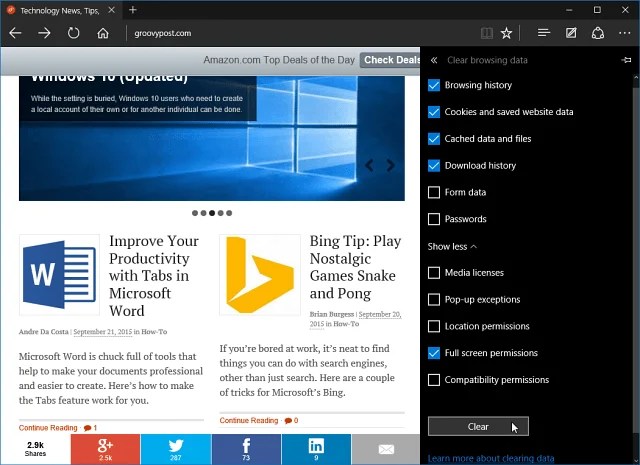Image resolution: width=640 pixels, height=465 pixels.
Task: Check Pop-up exceptions box
Action: [x=434, y=300]
